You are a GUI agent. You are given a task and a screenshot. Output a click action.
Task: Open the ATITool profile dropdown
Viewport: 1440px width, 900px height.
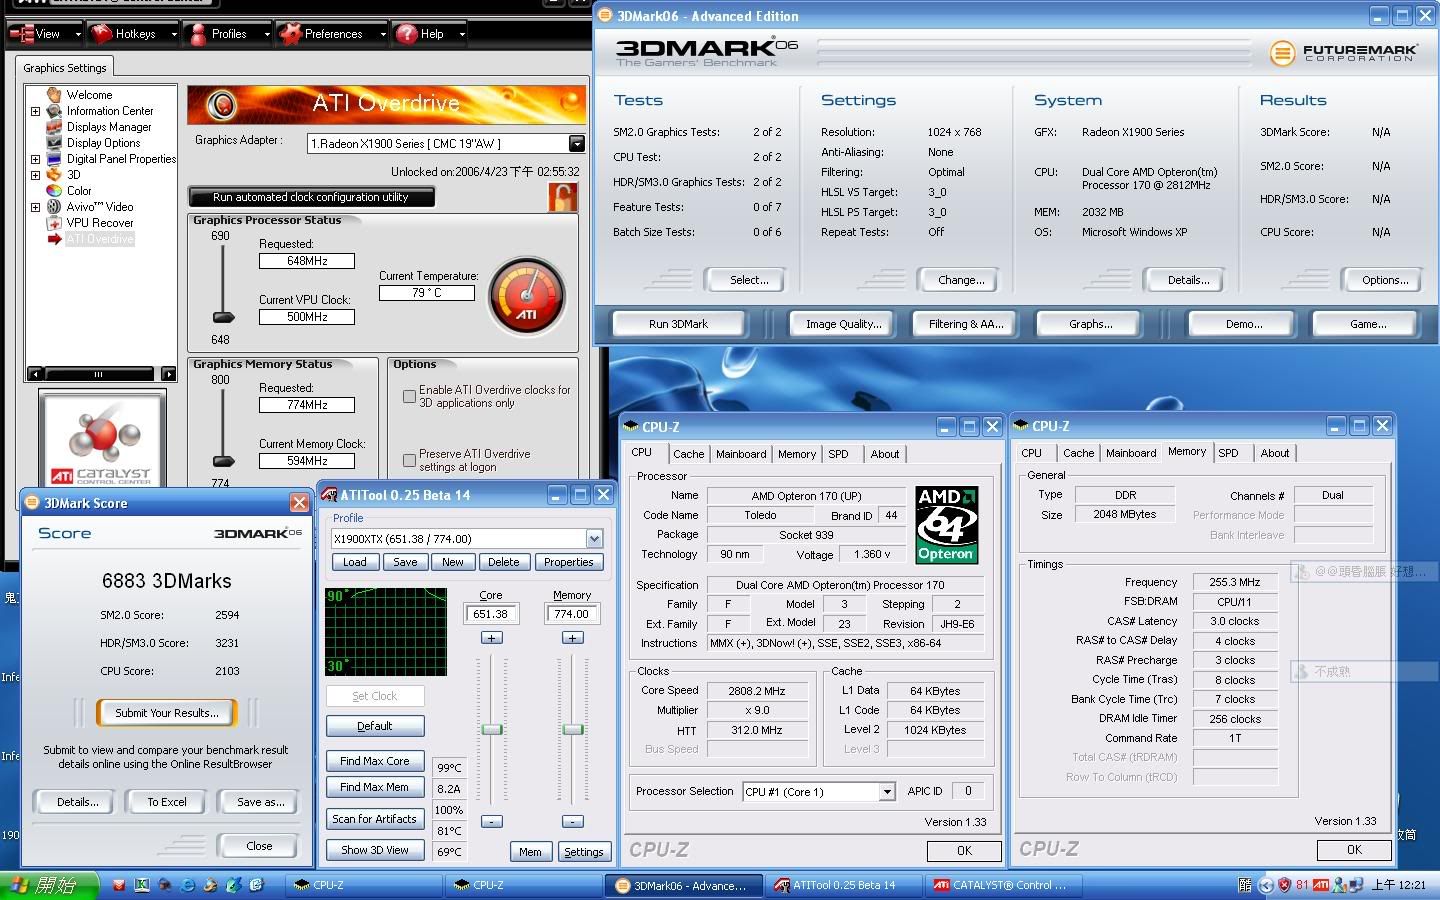pyautogui.click(x=594, y=539)
